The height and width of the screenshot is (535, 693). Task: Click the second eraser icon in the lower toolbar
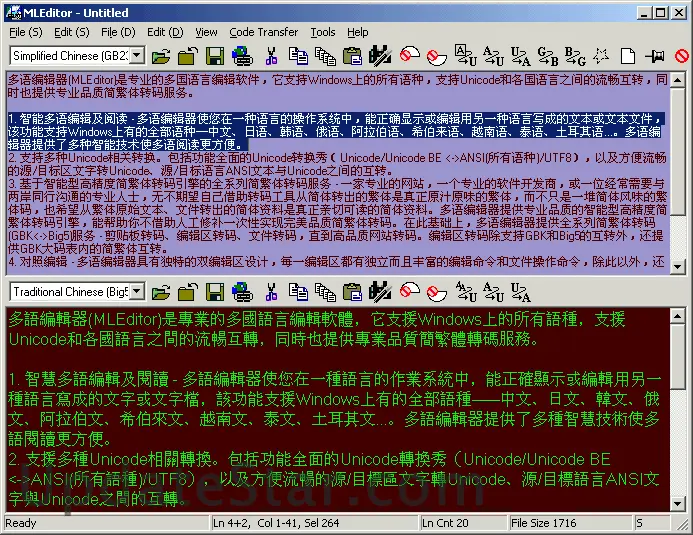coord(436,292)
